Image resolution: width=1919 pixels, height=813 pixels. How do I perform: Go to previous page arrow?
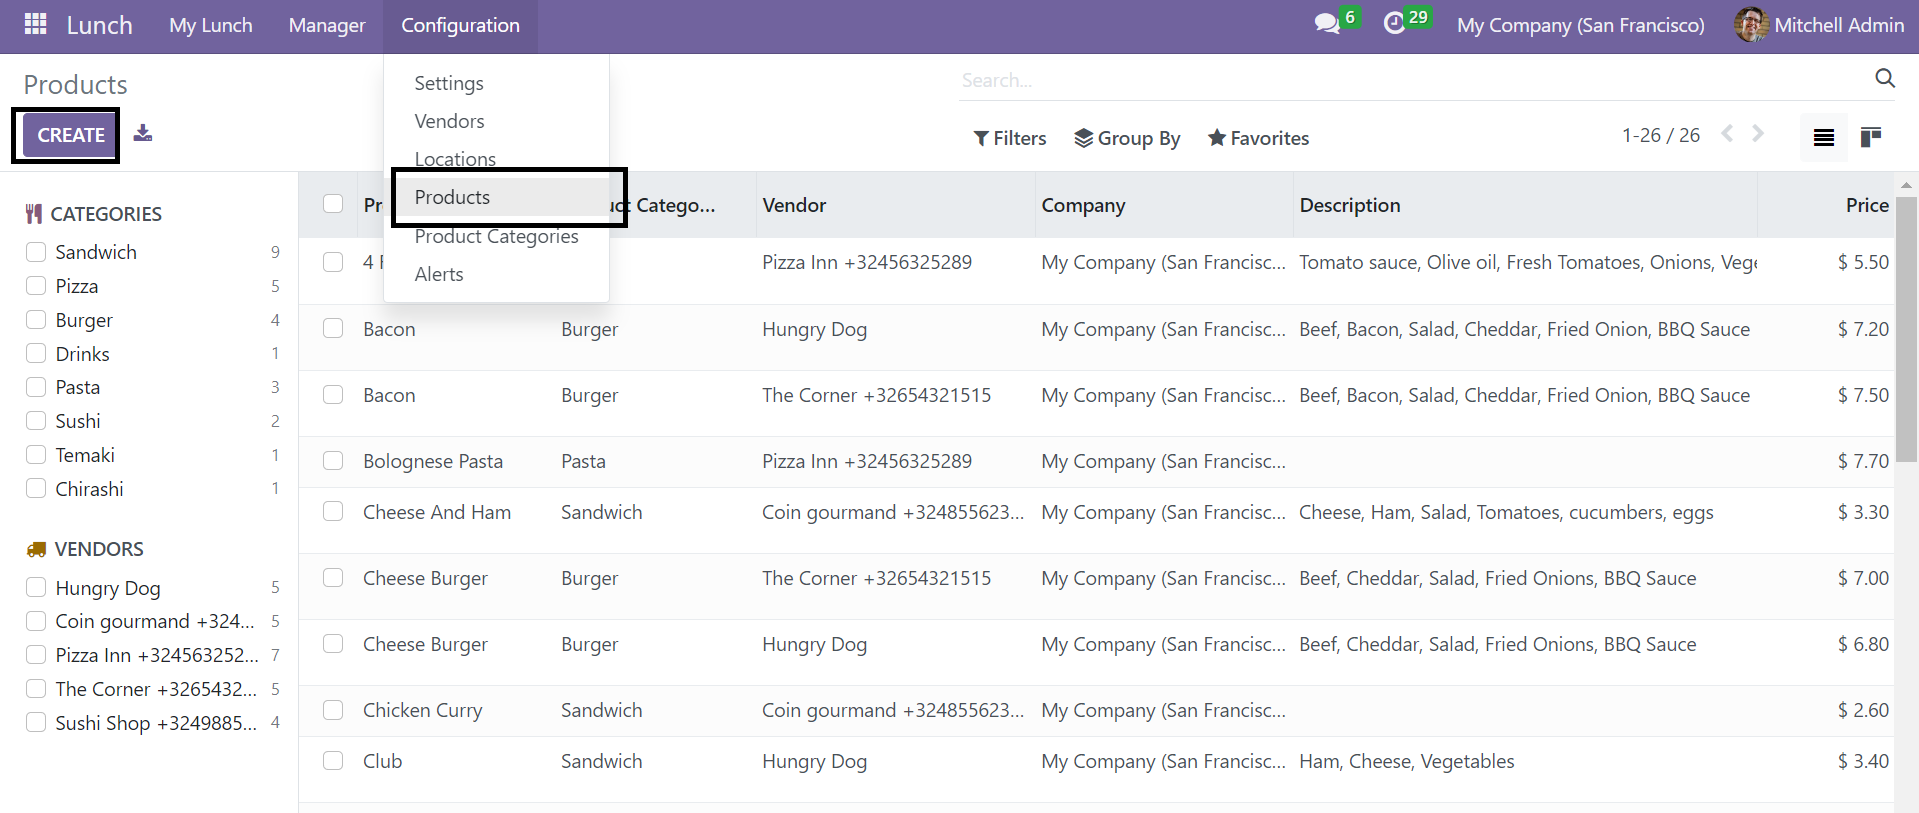tap(1727, 133)
